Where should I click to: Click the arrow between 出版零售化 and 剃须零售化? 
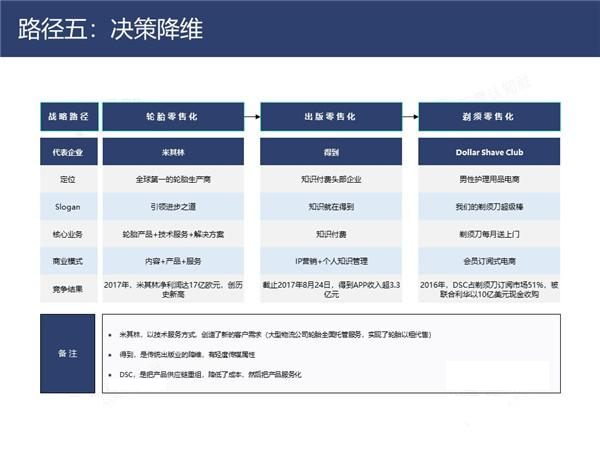tap(411, 117)
